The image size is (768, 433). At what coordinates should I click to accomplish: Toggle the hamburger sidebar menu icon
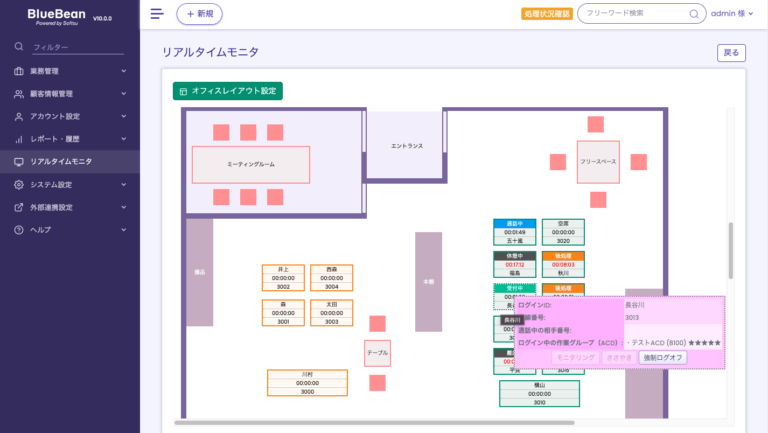(x=156, y=14)
